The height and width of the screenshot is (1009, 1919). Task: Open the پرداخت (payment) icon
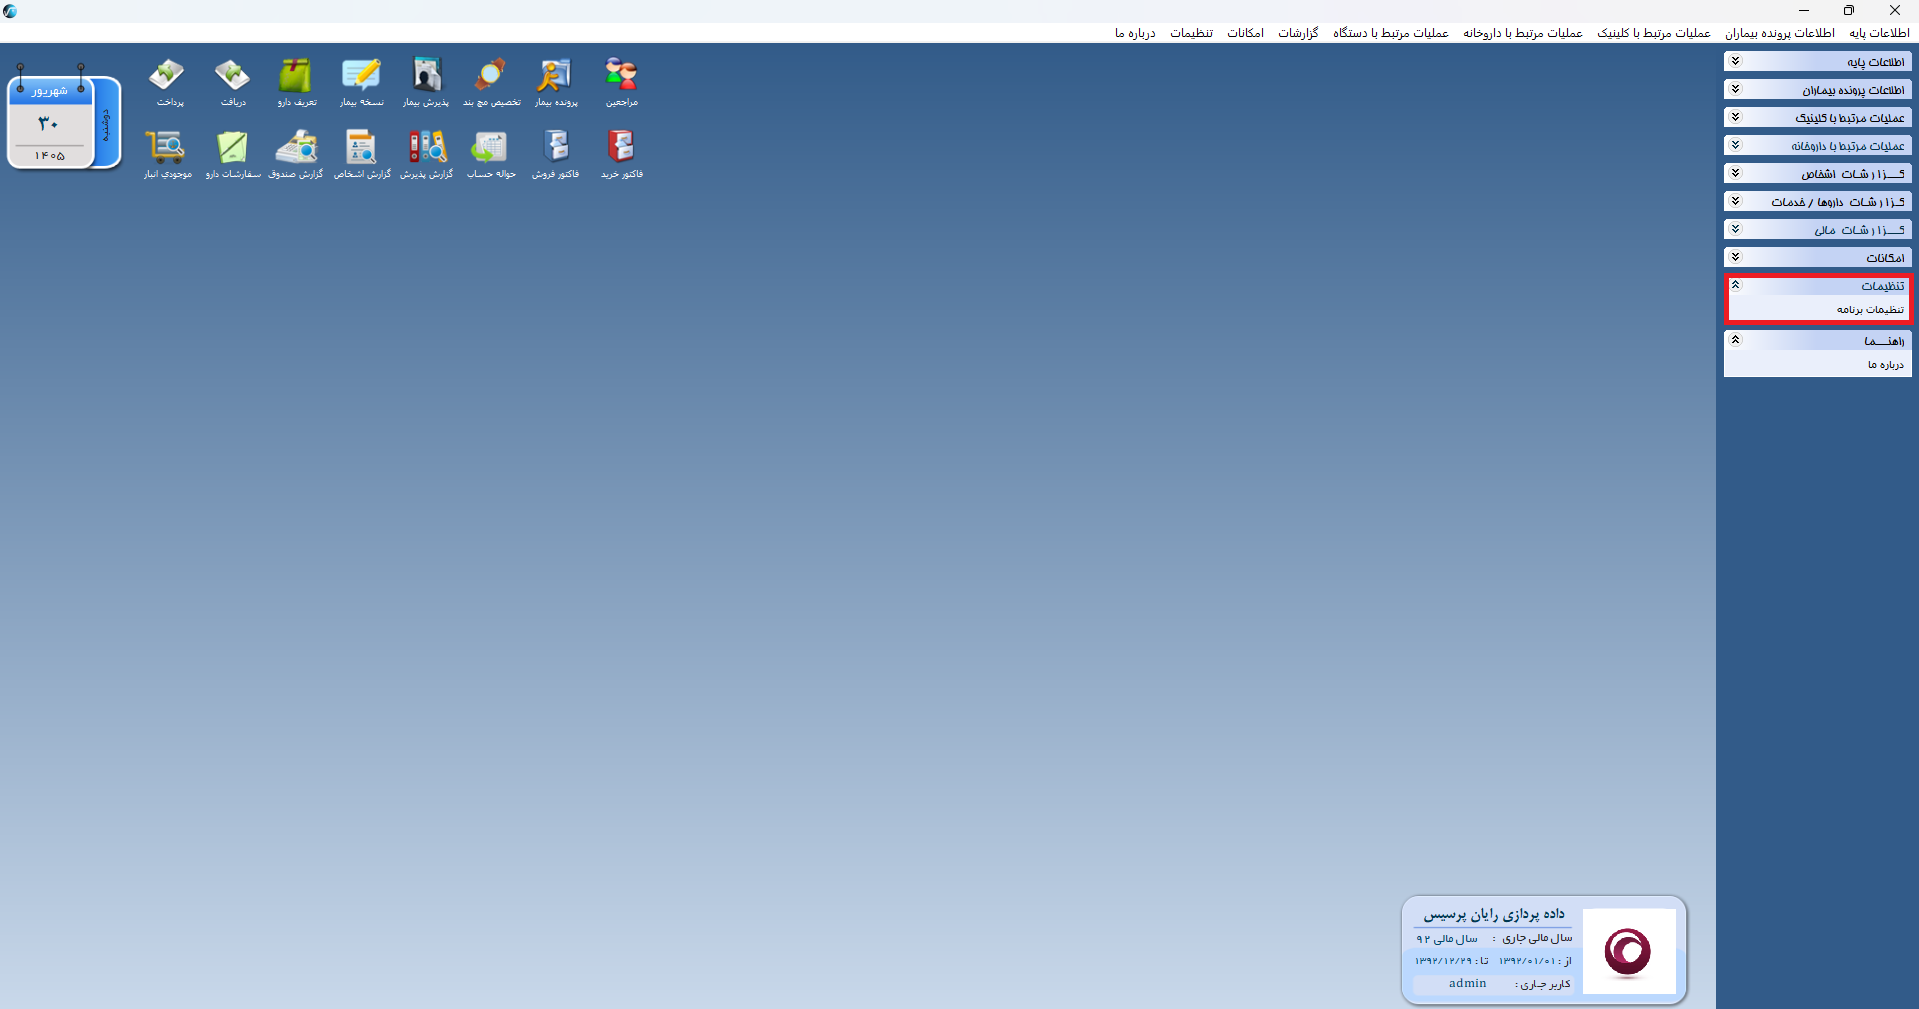pyautogui.click(x=168, y=81)
